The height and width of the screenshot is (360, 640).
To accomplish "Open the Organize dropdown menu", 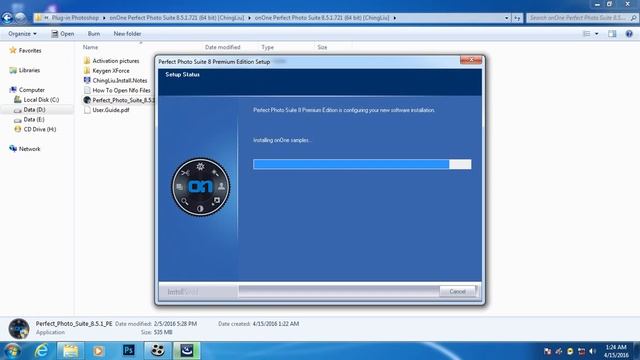I will [22, 33].
